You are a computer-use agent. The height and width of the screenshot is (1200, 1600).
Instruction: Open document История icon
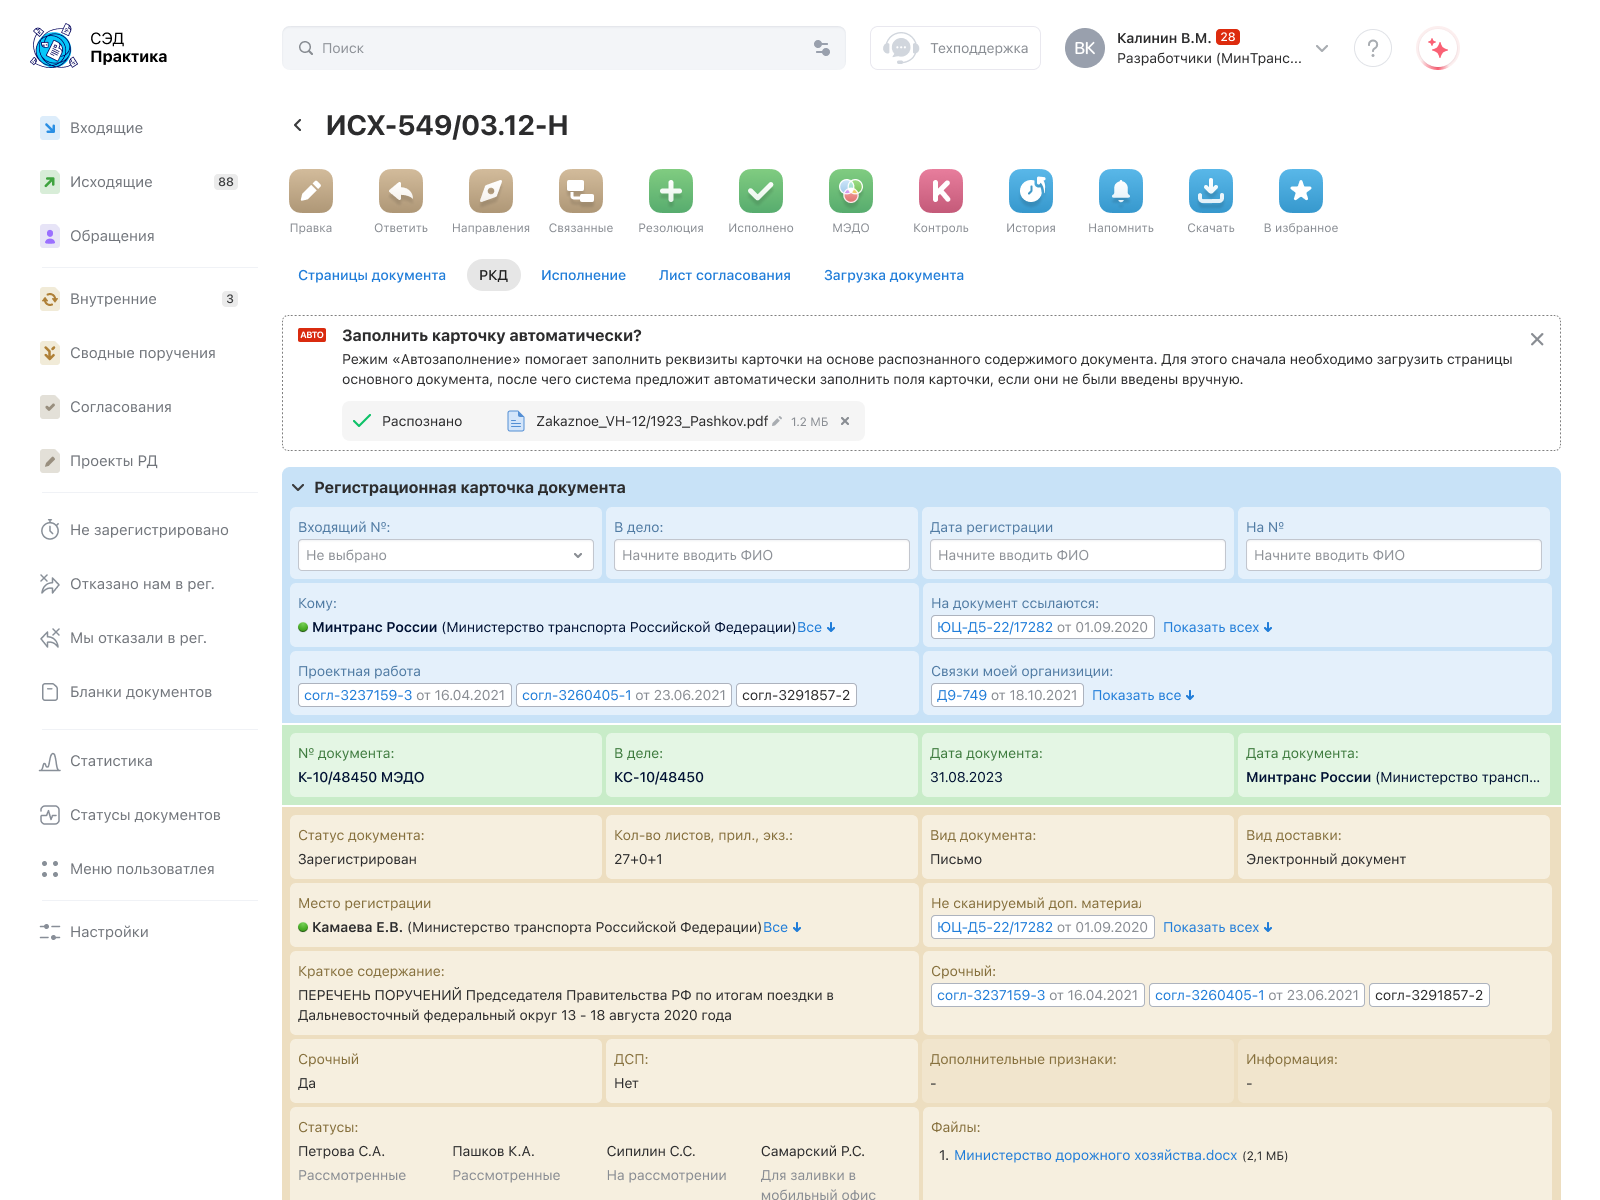coord(1031,191)
